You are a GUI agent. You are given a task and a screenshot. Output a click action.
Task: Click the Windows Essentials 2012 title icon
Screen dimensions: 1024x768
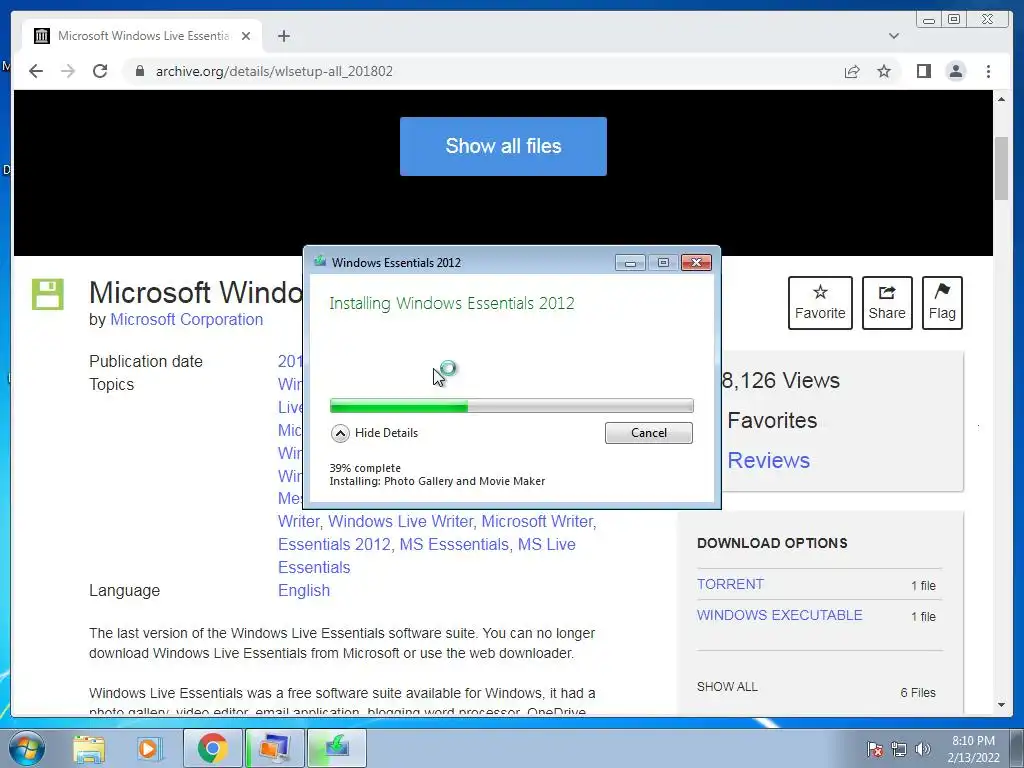(320, 262)
